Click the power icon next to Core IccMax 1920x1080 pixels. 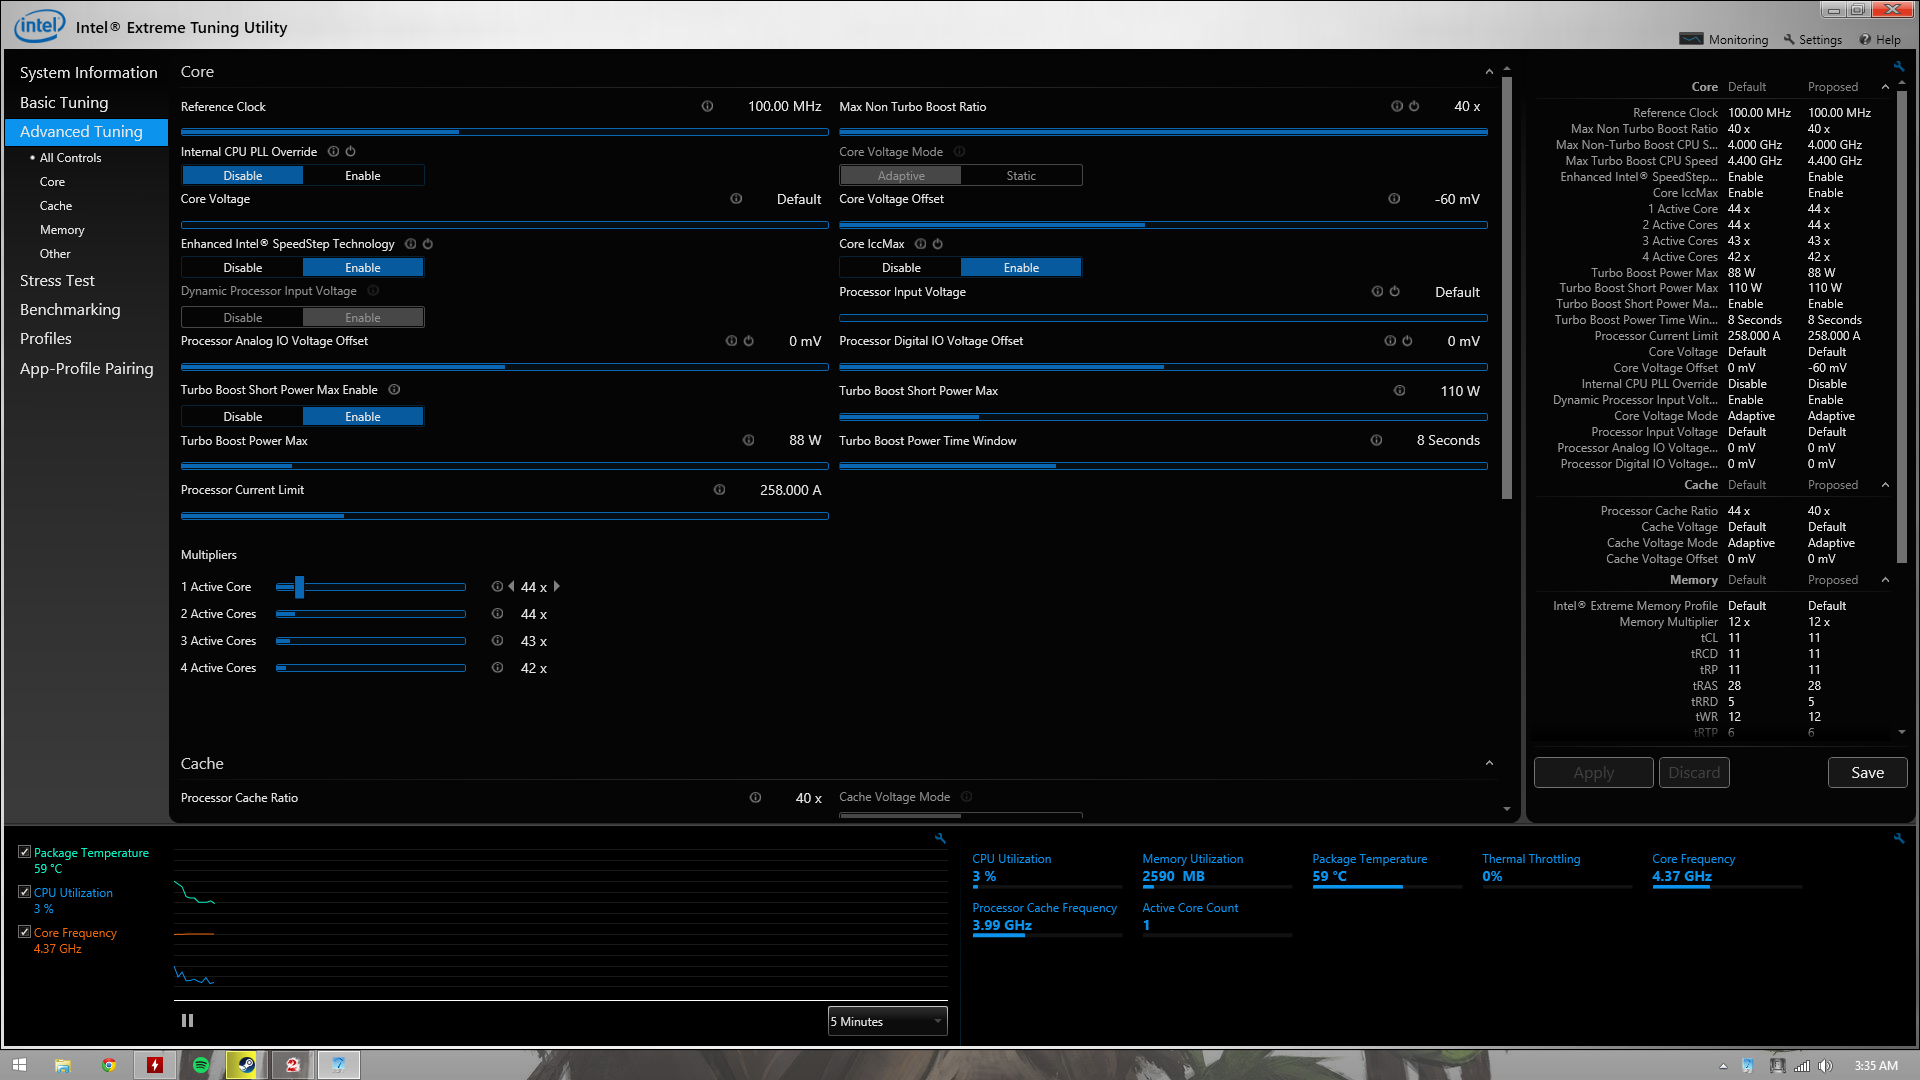(938, 244)
